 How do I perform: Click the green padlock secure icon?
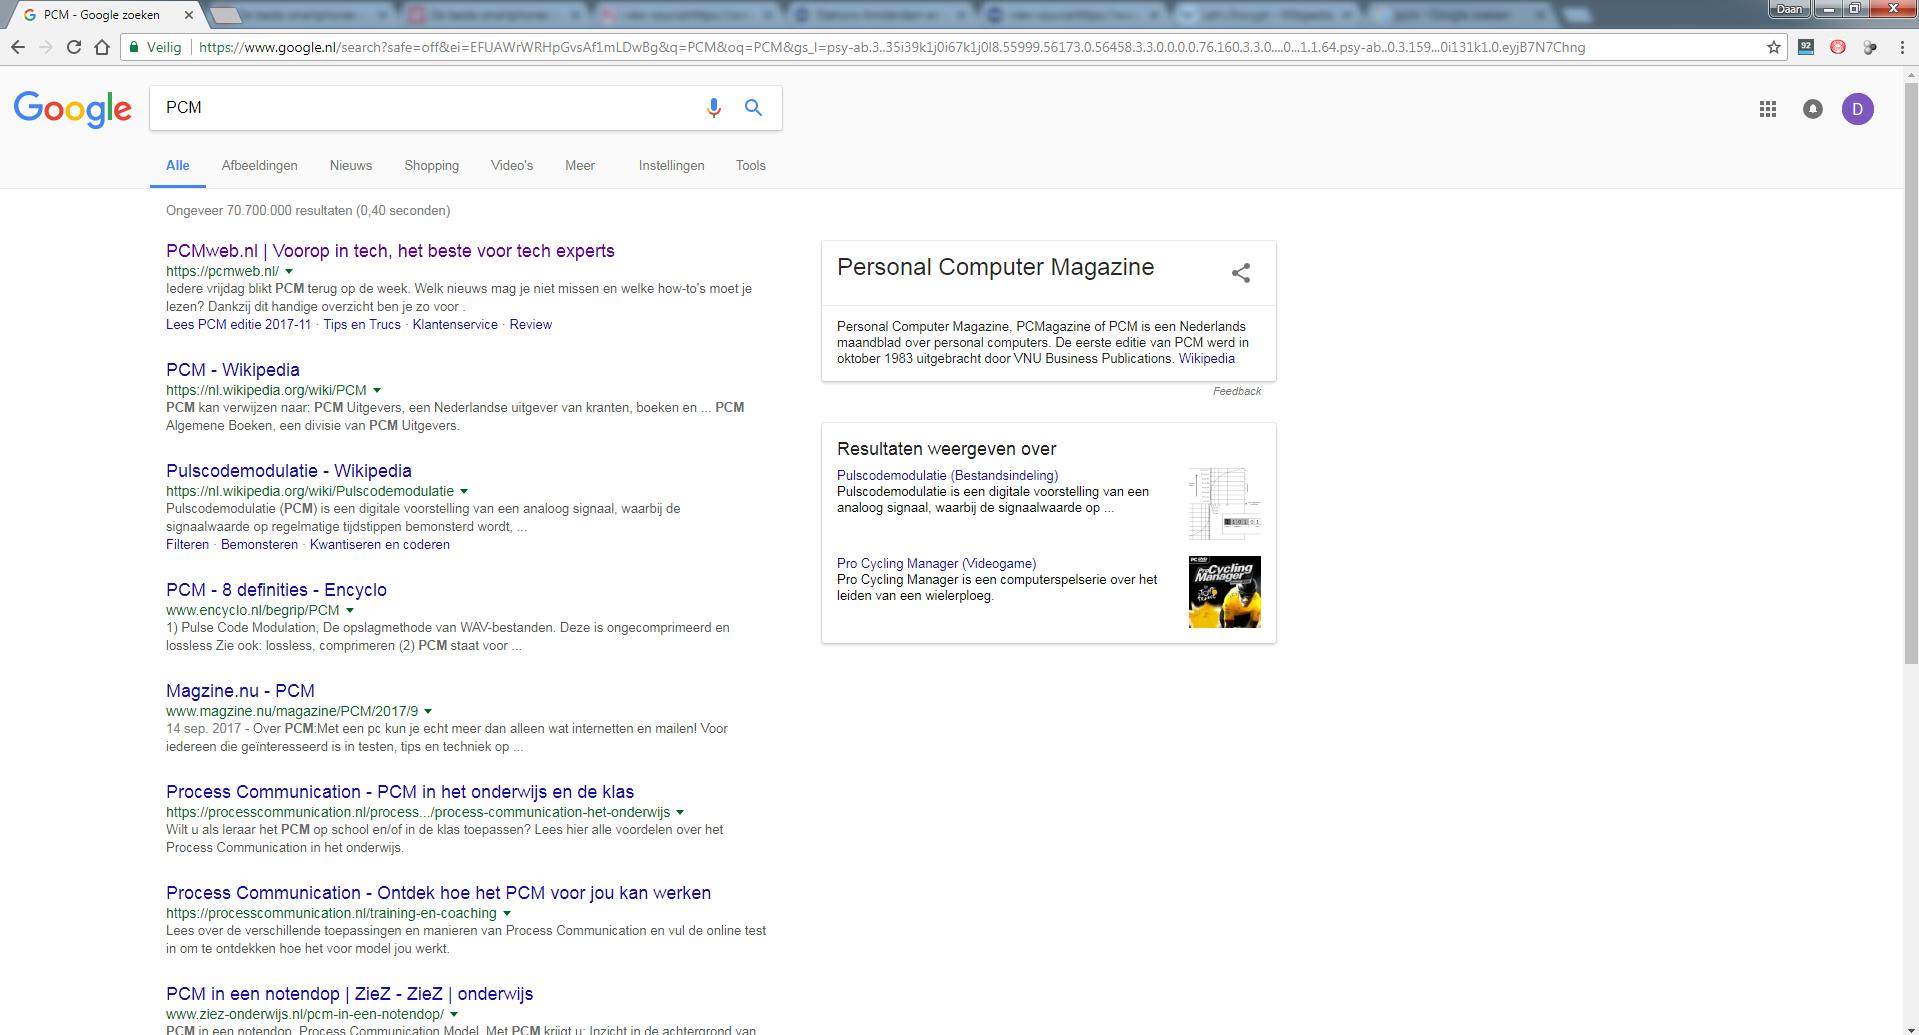[135, 47]
